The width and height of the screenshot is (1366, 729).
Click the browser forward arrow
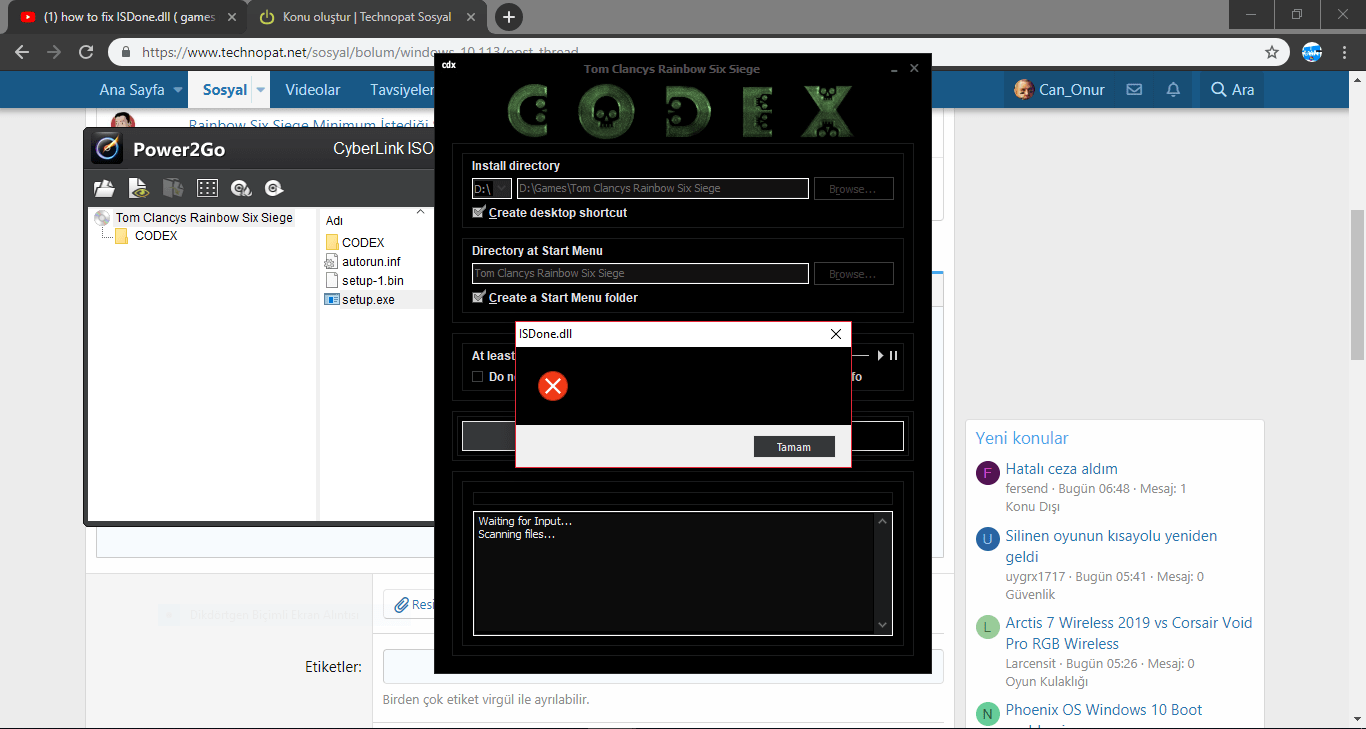click(x=54, y=52)
